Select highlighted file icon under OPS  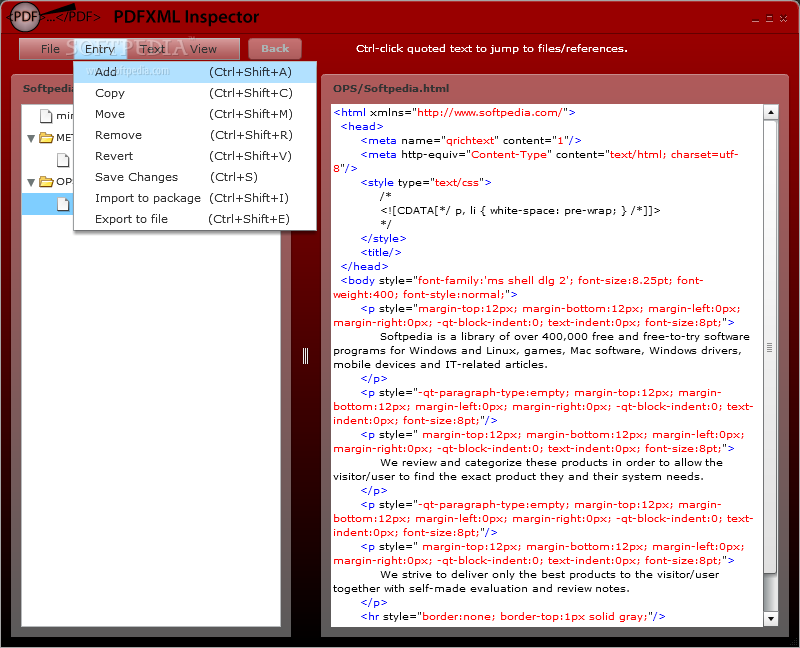[63, 204]
